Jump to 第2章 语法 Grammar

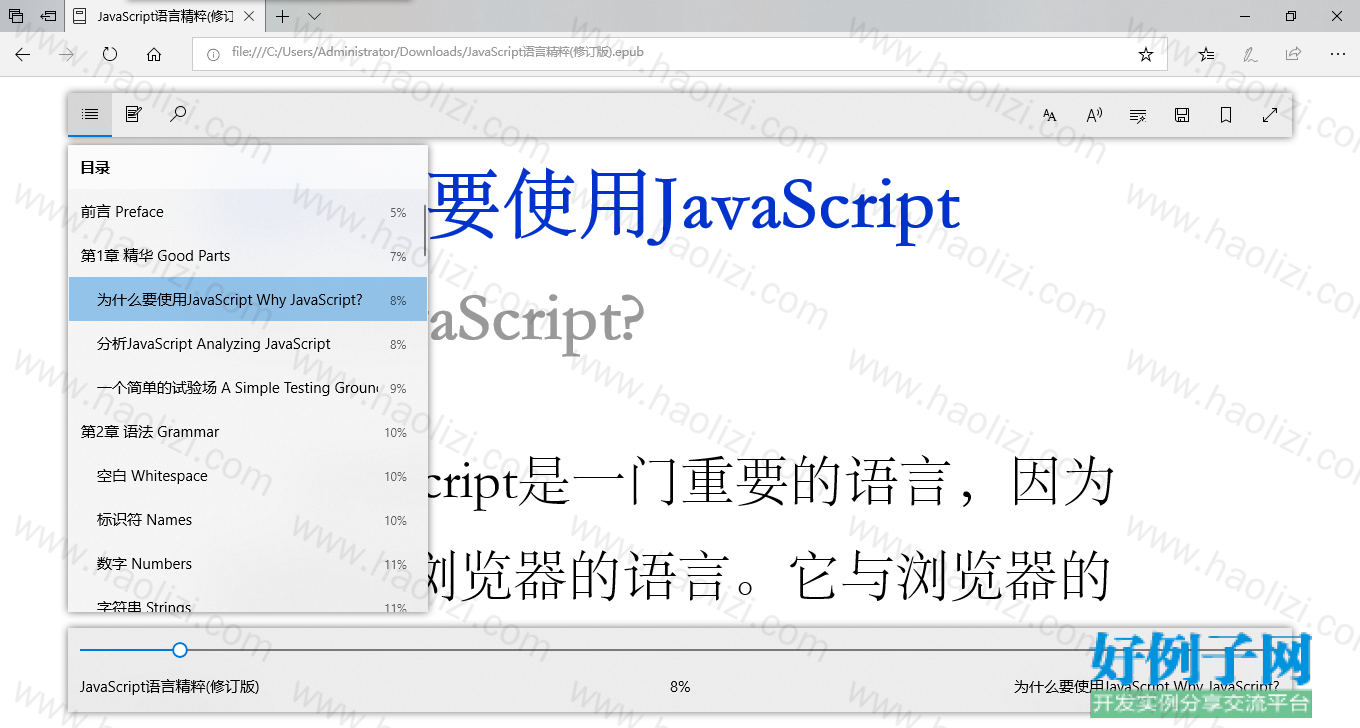247,432
